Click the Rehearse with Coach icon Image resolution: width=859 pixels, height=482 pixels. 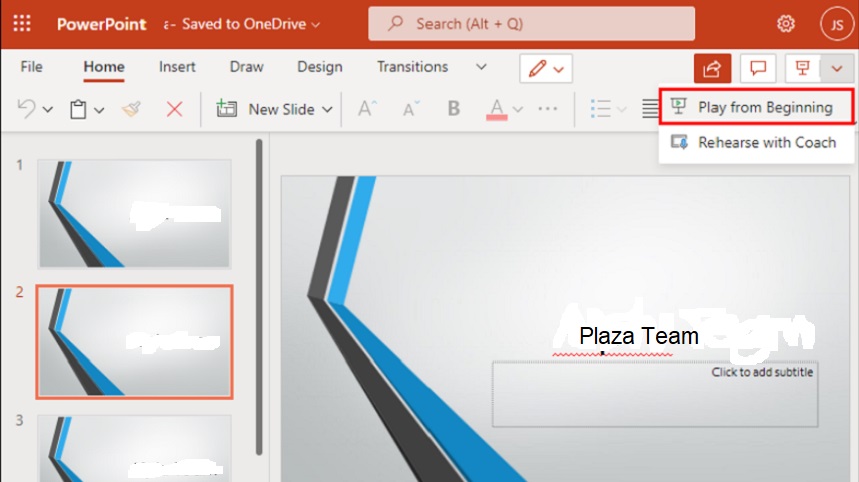(679, 142)
